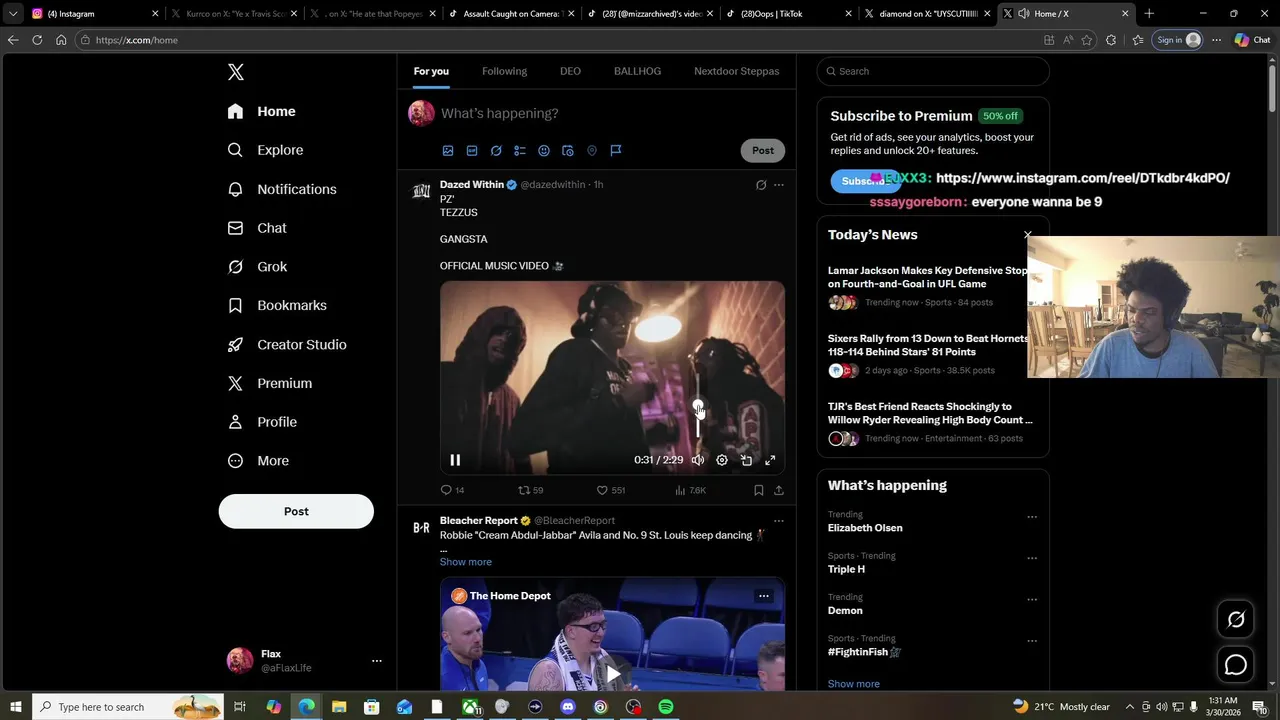The height and width of the screenshot is (720, 1280).
Task: Enter fullscreen on the video
Action: 770,460
